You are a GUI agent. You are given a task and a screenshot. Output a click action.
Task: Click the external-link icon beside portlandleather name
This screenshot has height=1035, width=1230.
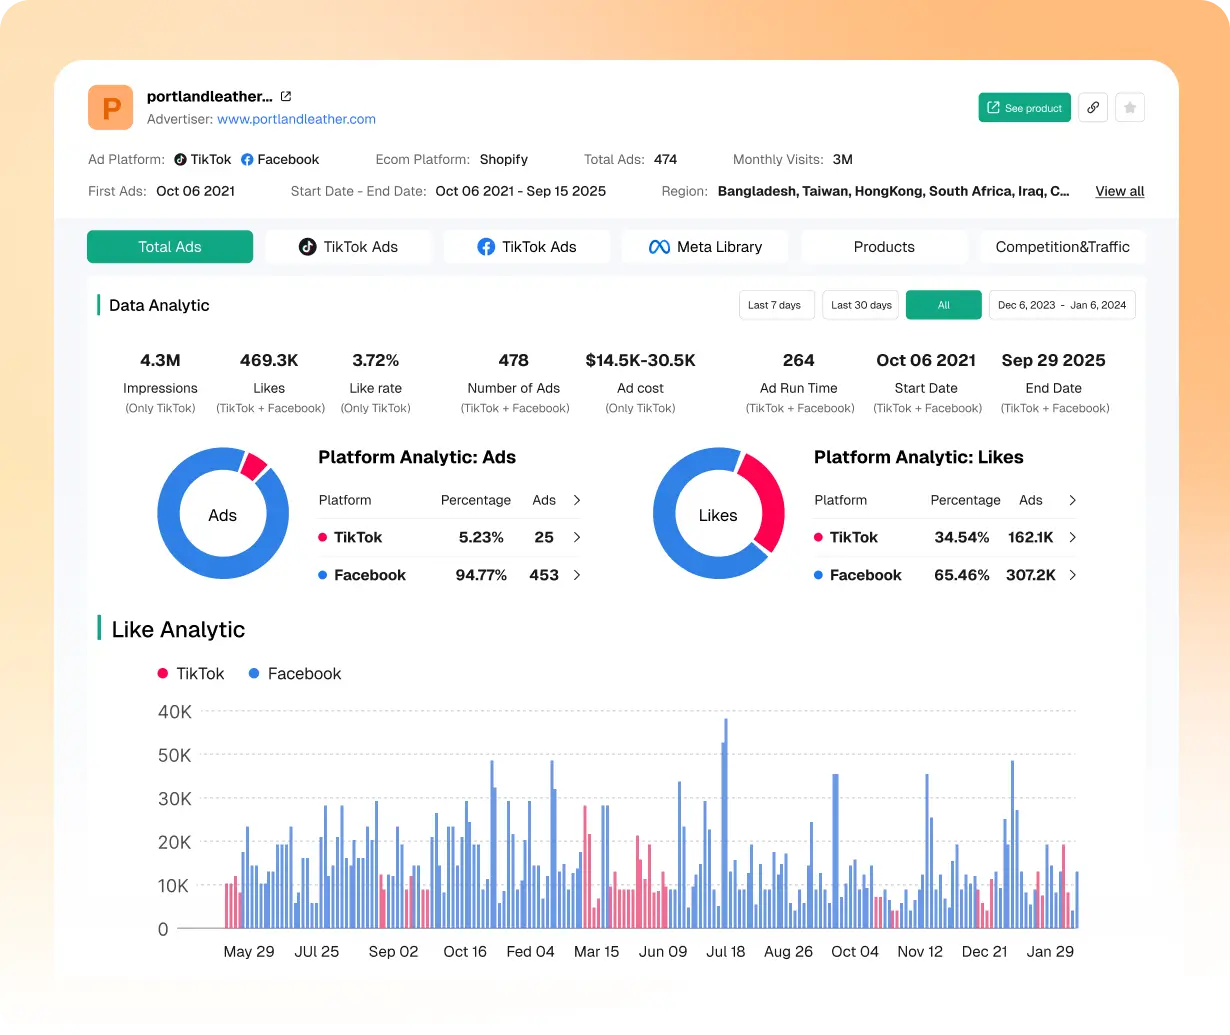click(286, 96)
